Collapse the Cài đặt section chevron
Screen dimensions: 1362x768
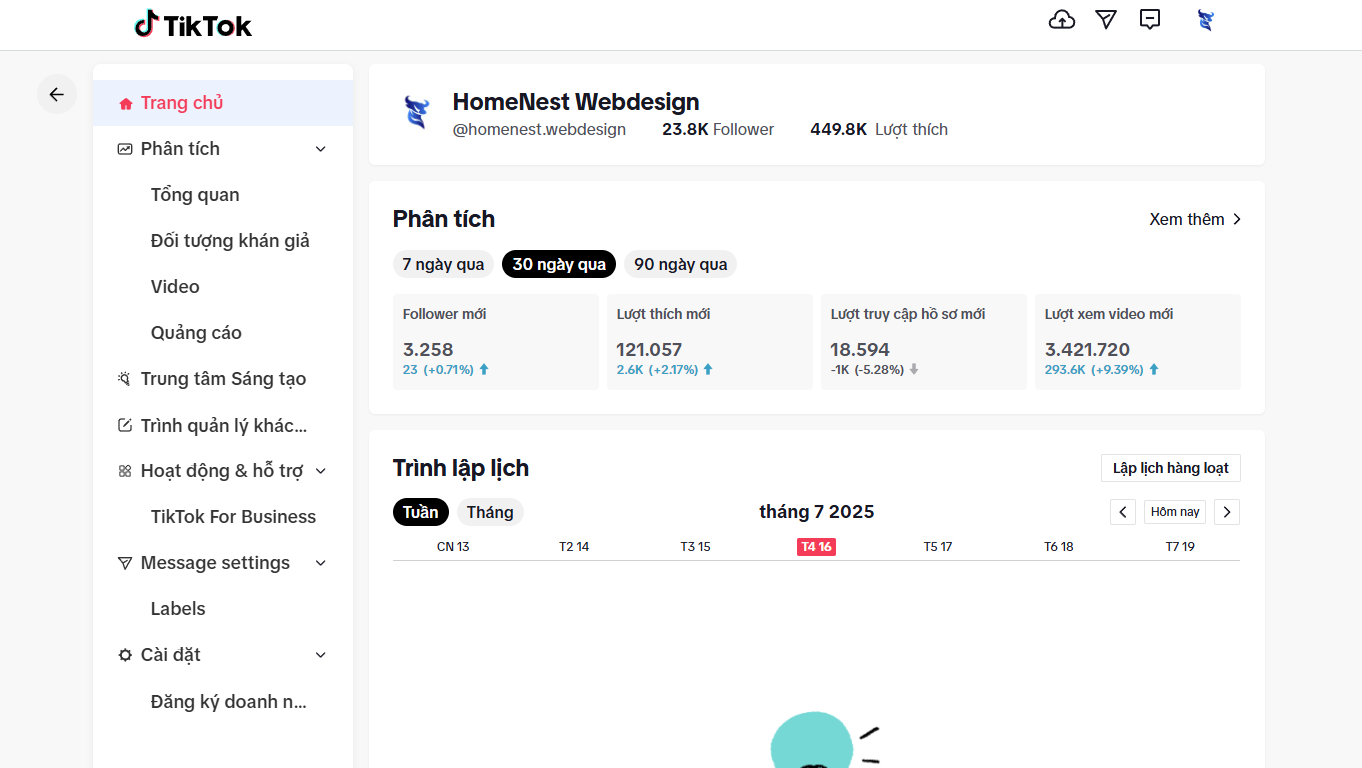321,655
